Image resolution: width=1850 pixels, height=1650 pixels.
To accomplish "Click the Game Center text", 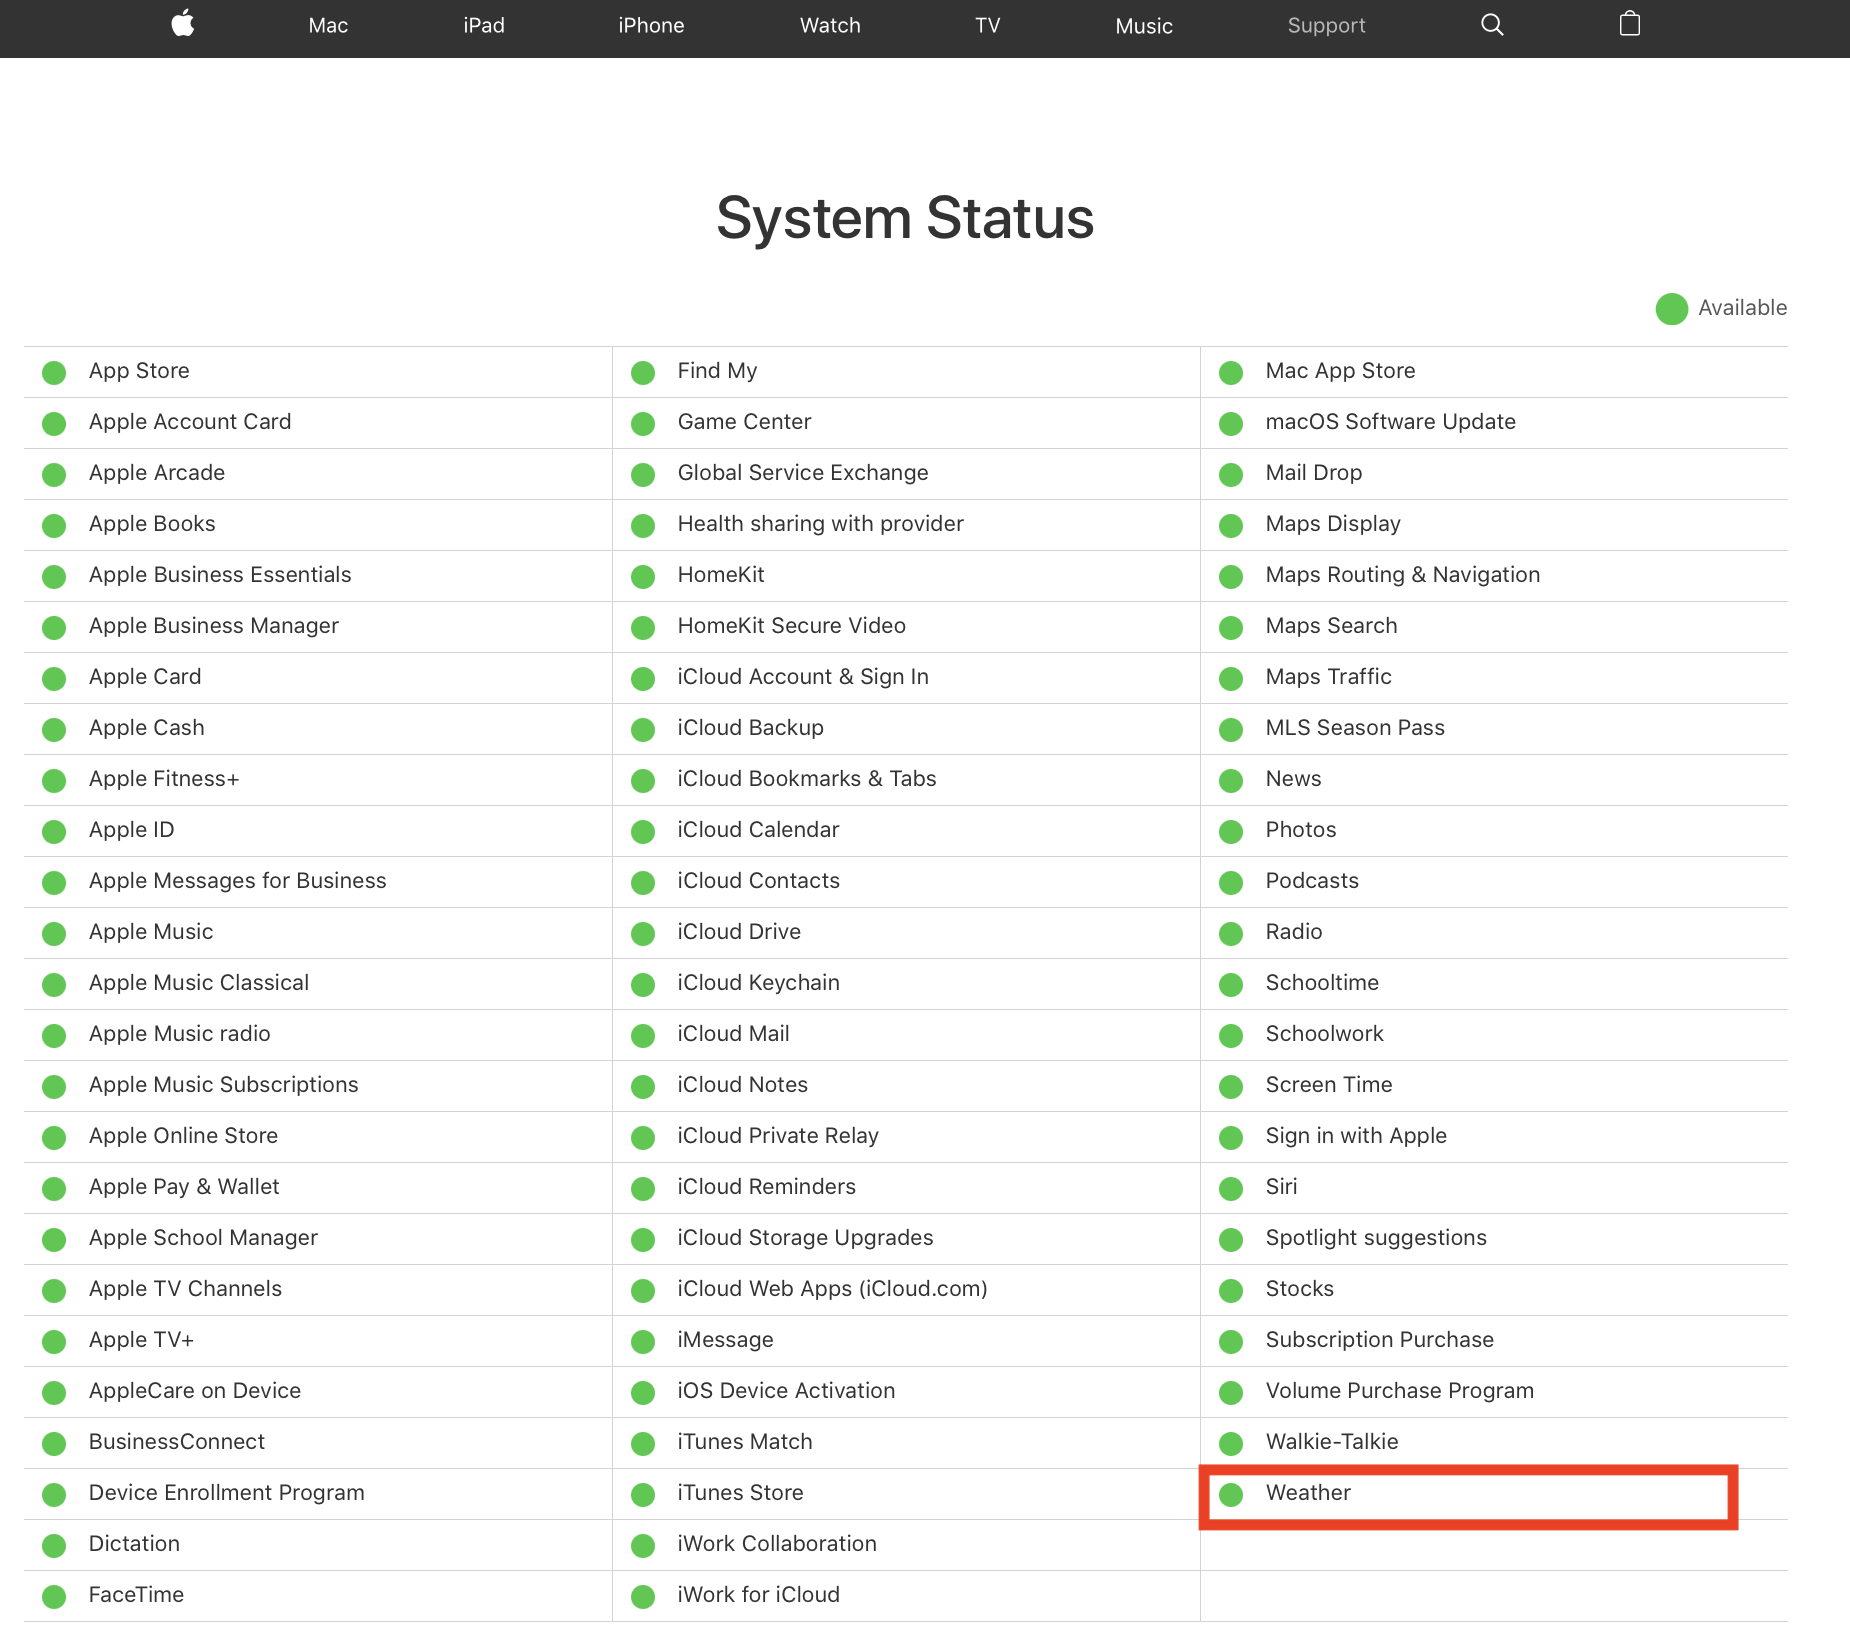I will click(744, 422).
